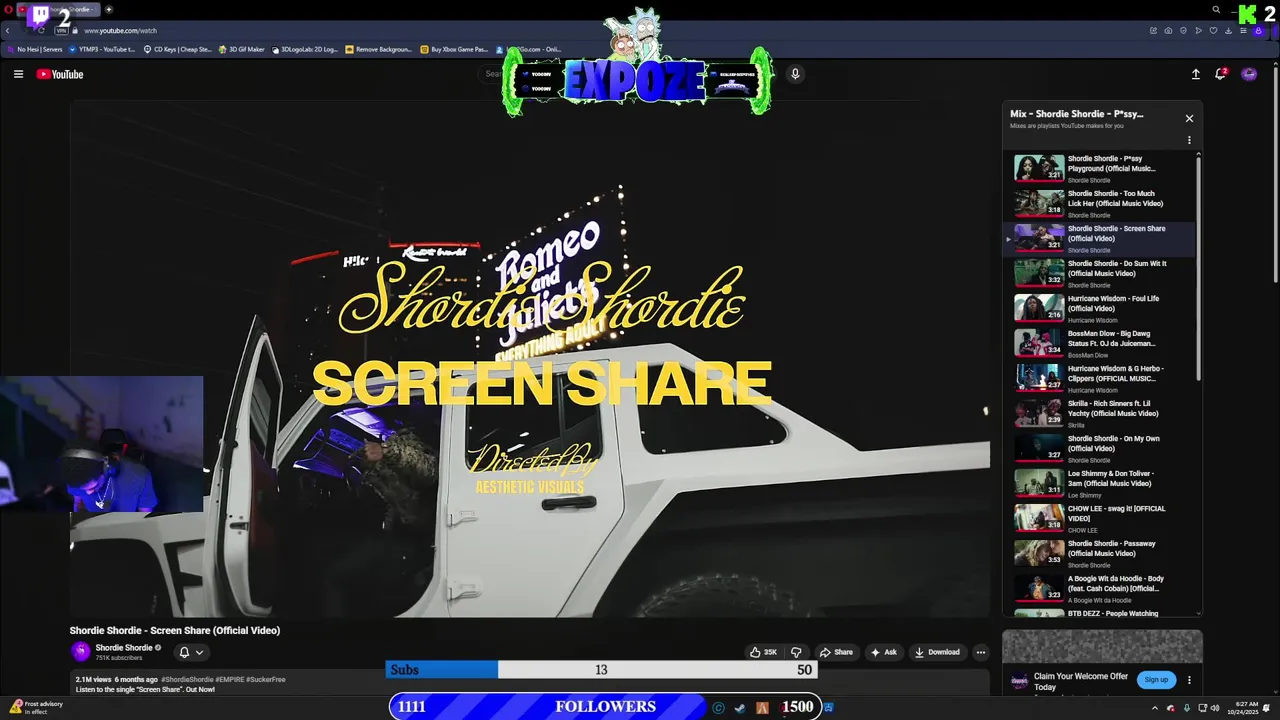Open the Opera send Flow icon
Viewport: 1280px width, 720px height.
[1198, 31]
